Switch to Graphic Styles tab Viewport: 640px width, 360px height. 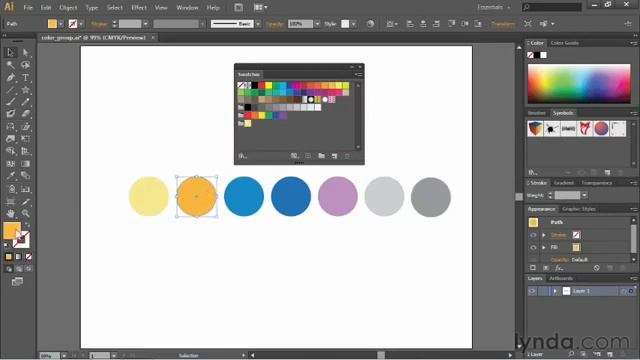click(579, 209)
